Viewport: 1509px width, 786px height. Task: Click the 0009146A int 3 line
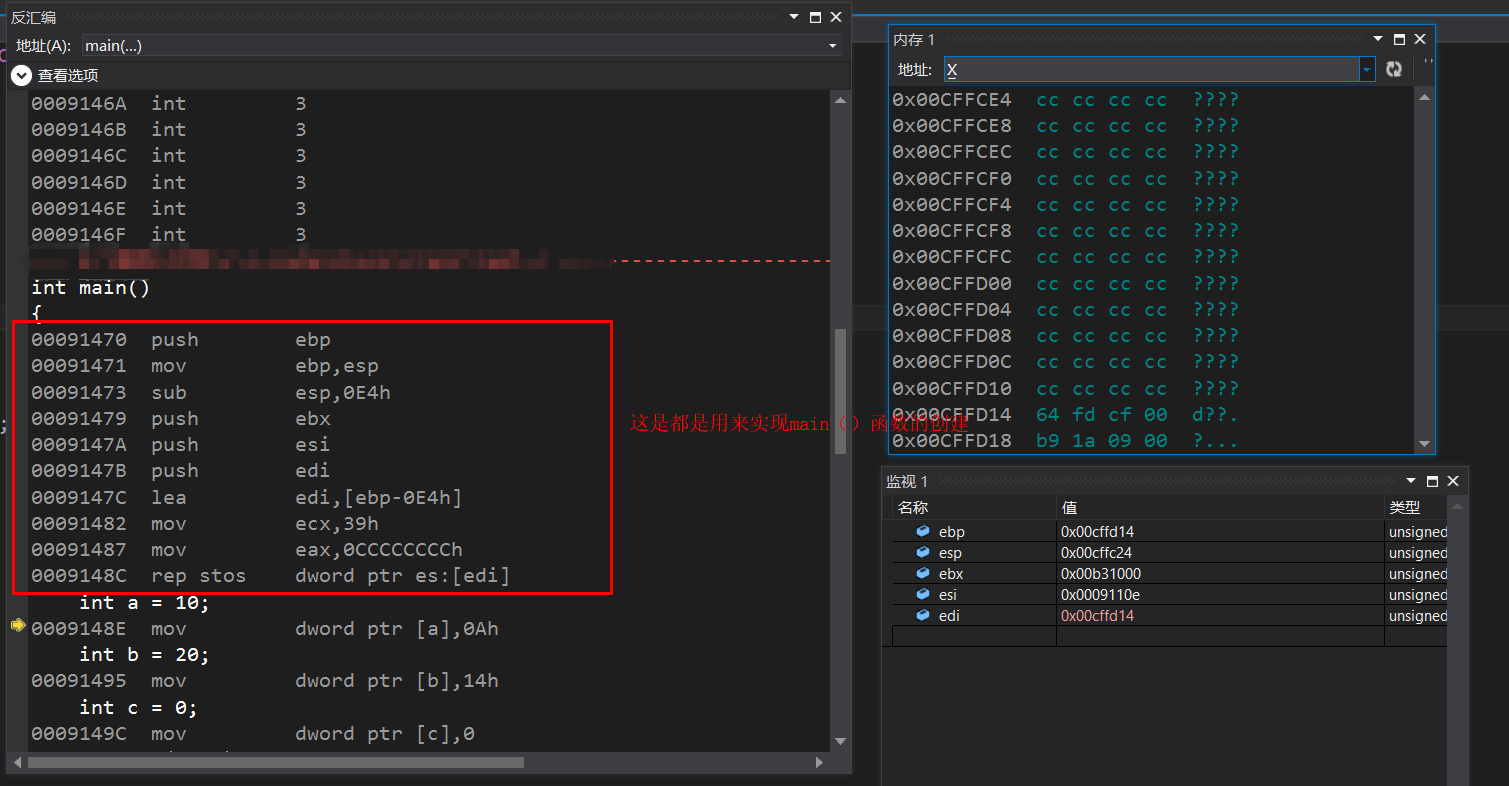(169, 103)
